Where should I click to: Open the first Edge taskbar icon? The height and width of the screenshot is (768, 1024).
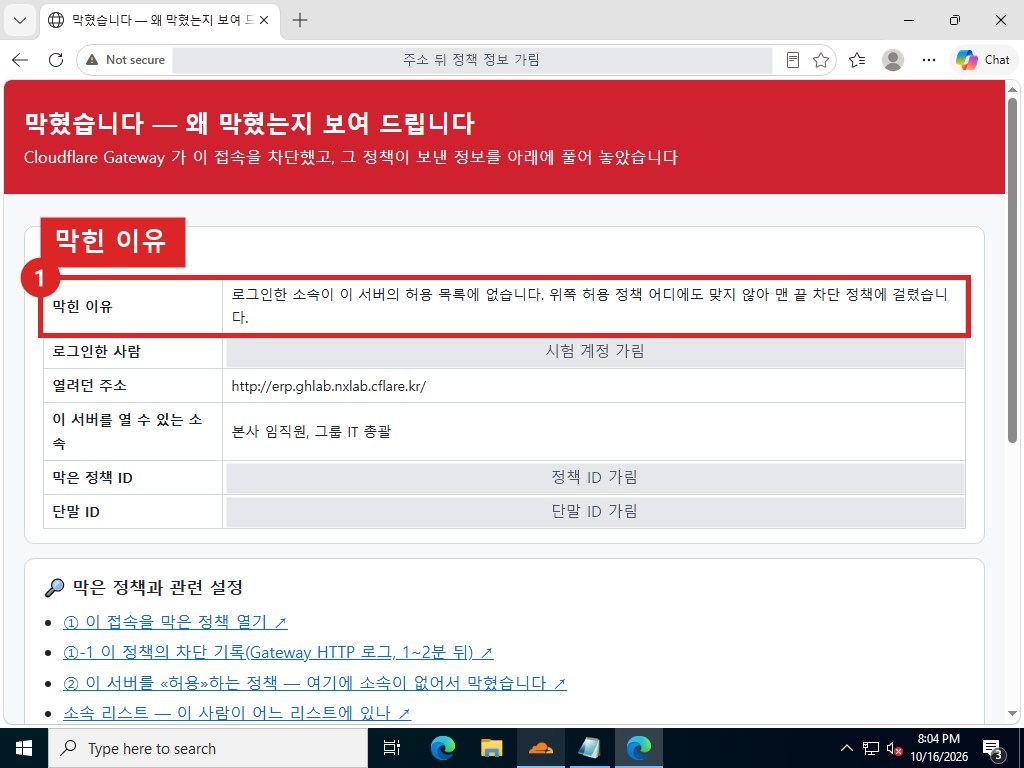442,748
